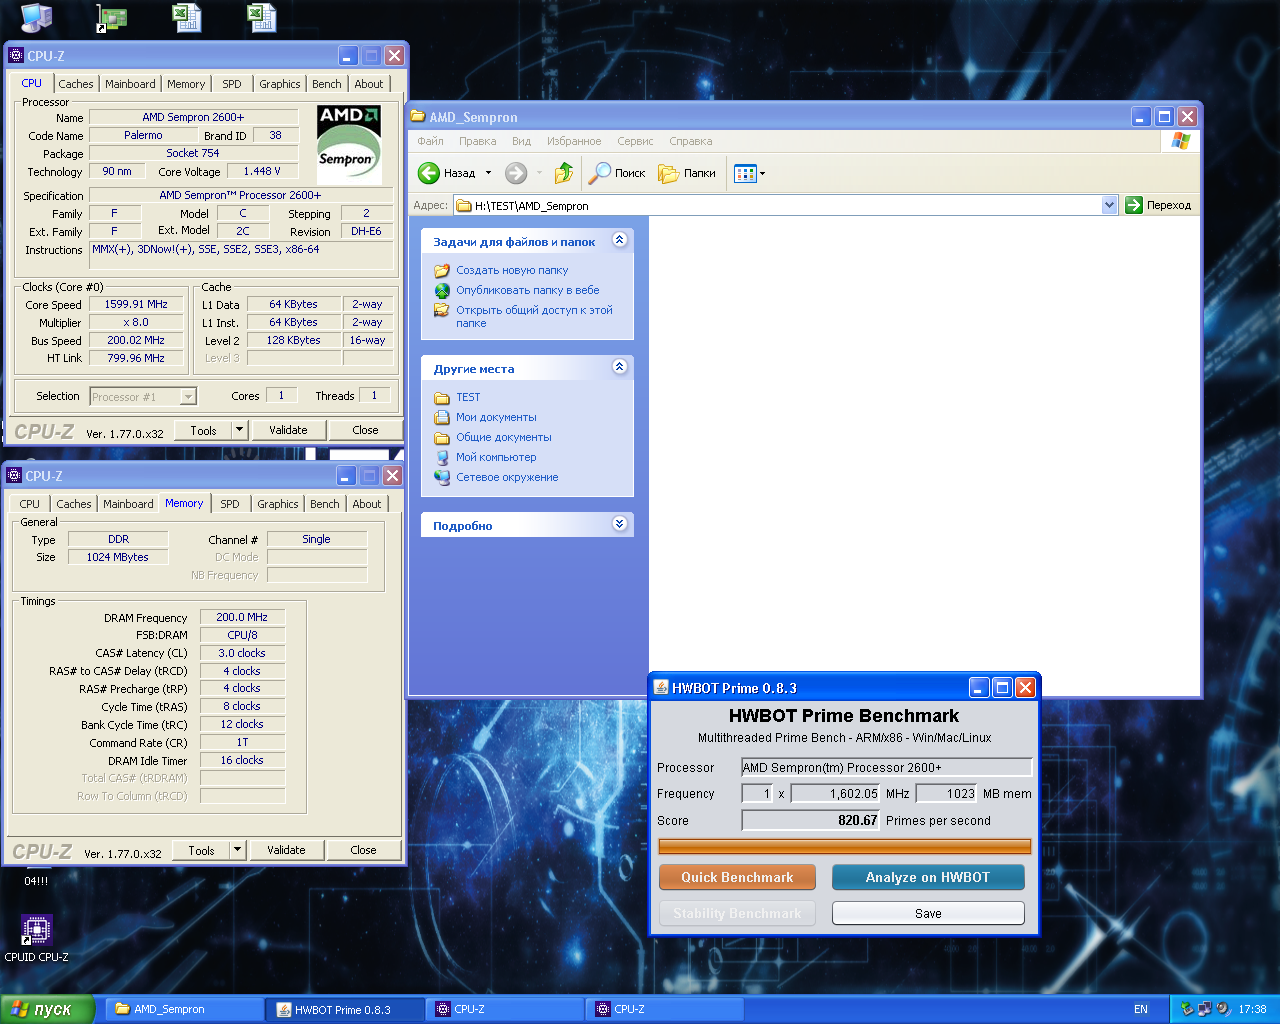This screenshot has width=1280, height=1024.
Task: Open Избранное menu in Explorer
Action: point(574,141)
